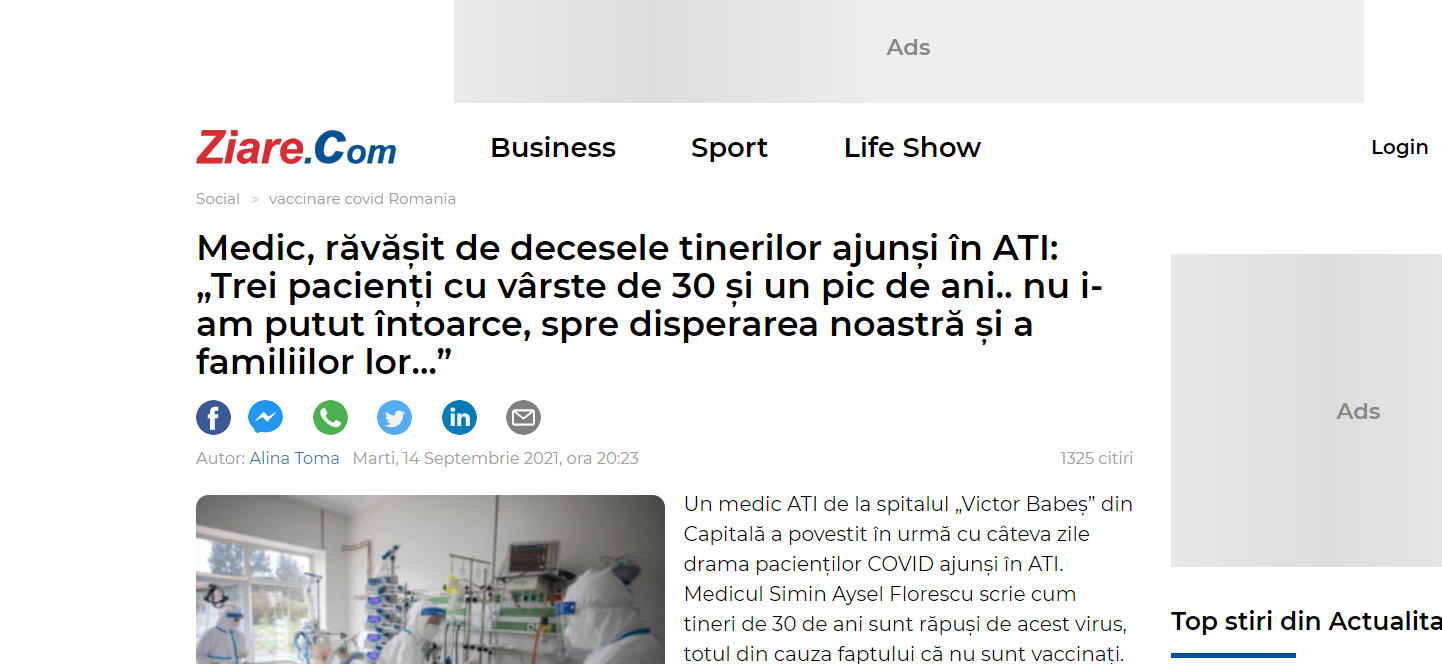Open the Business section
The image size is (1442, 664).
pos(553,147)
